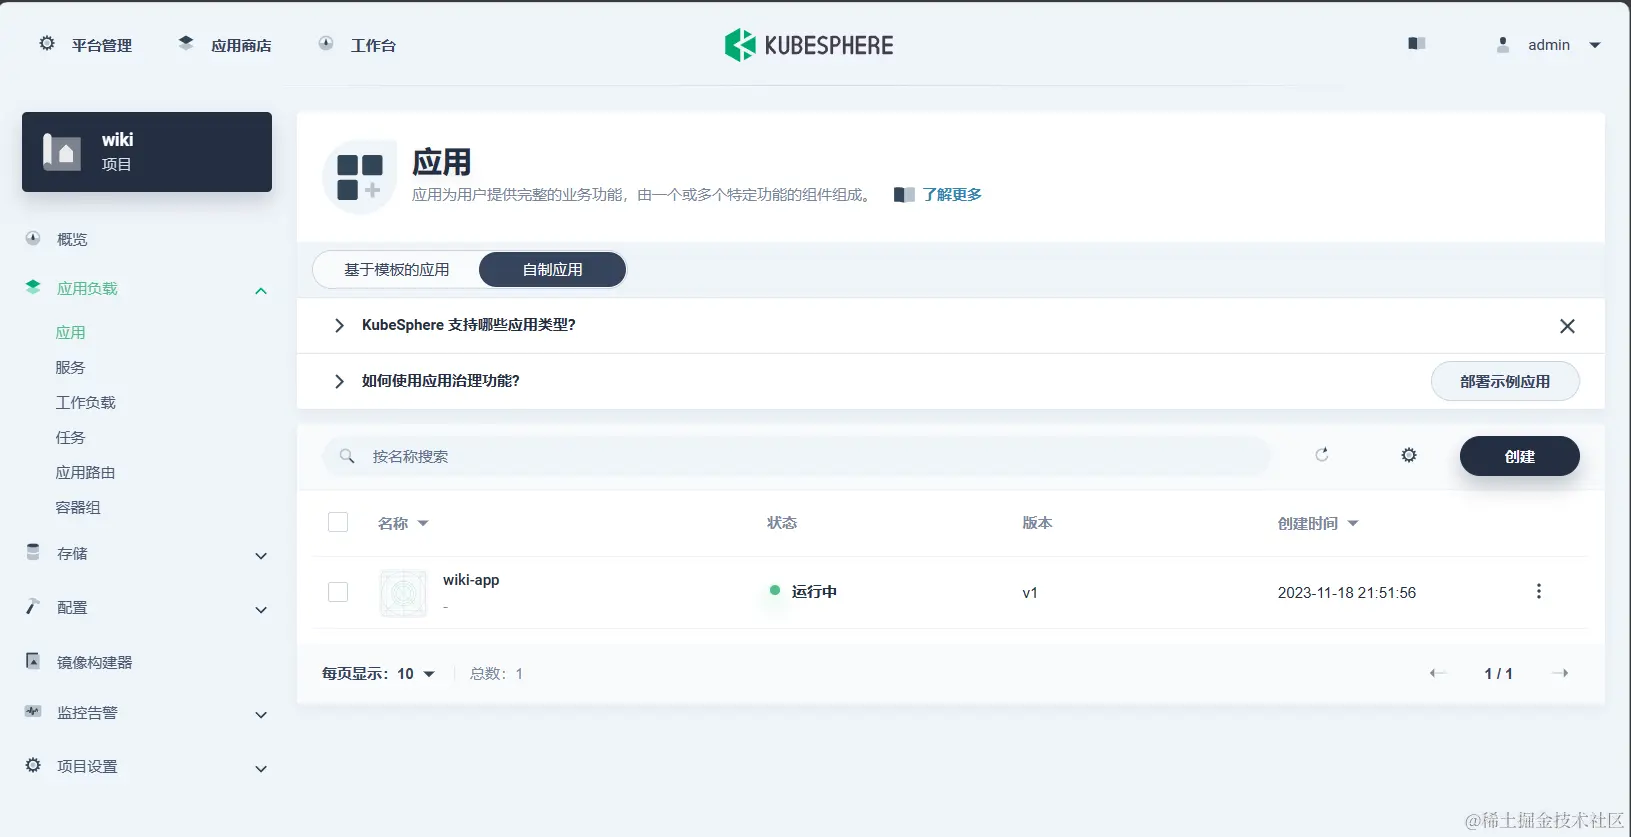Click the 状态 column header

(x=782, y=523)
